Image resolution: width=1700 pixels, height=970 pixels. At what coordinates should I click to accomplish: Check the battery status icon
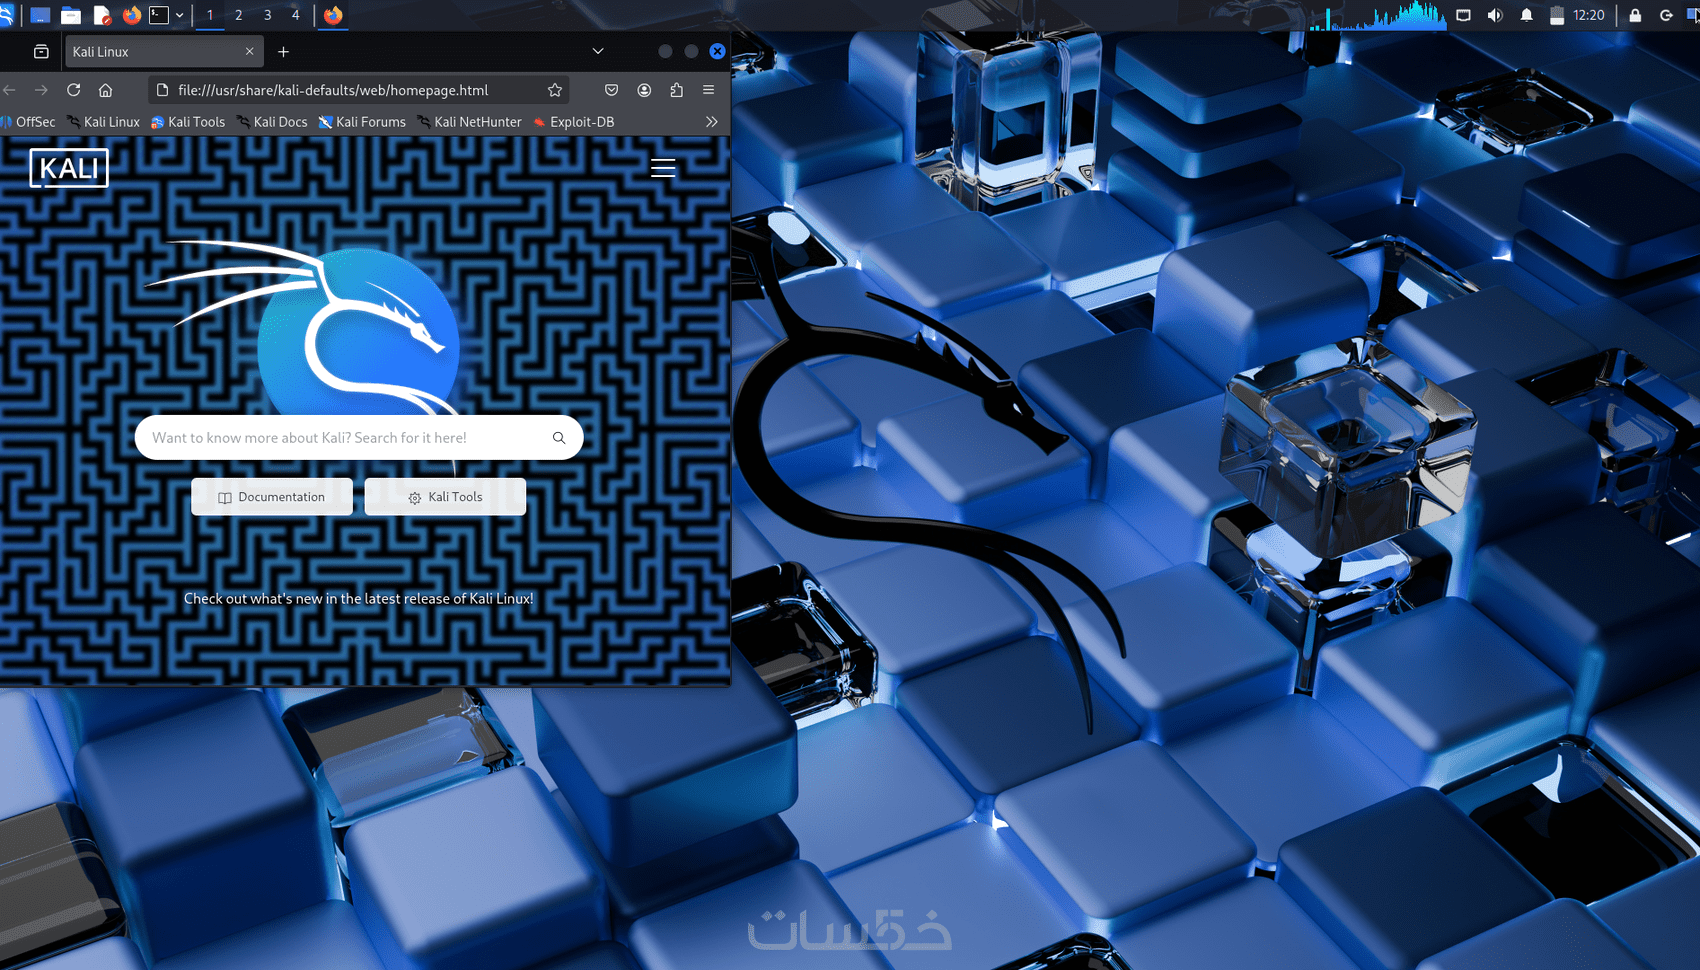click(x=1557, y=15)
